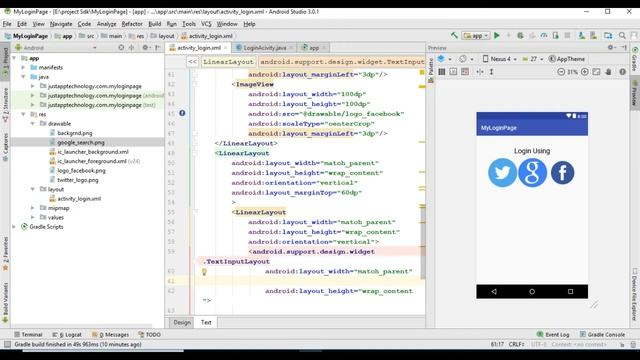Switch preview to Design view mode
The image size is (640, 360).
point(442,72)
